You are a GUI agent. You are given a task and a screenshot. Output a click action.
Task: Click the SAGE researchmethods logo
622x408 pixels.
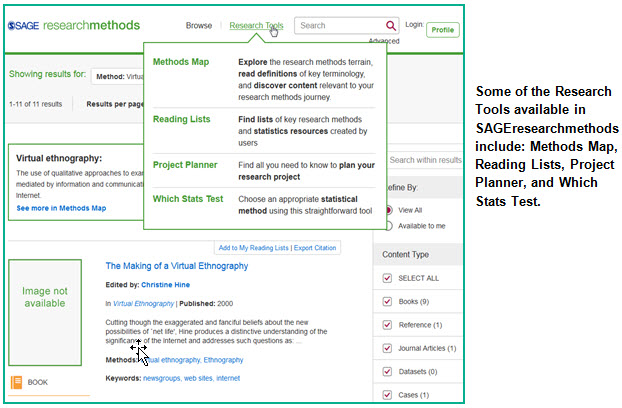[74, 25]
